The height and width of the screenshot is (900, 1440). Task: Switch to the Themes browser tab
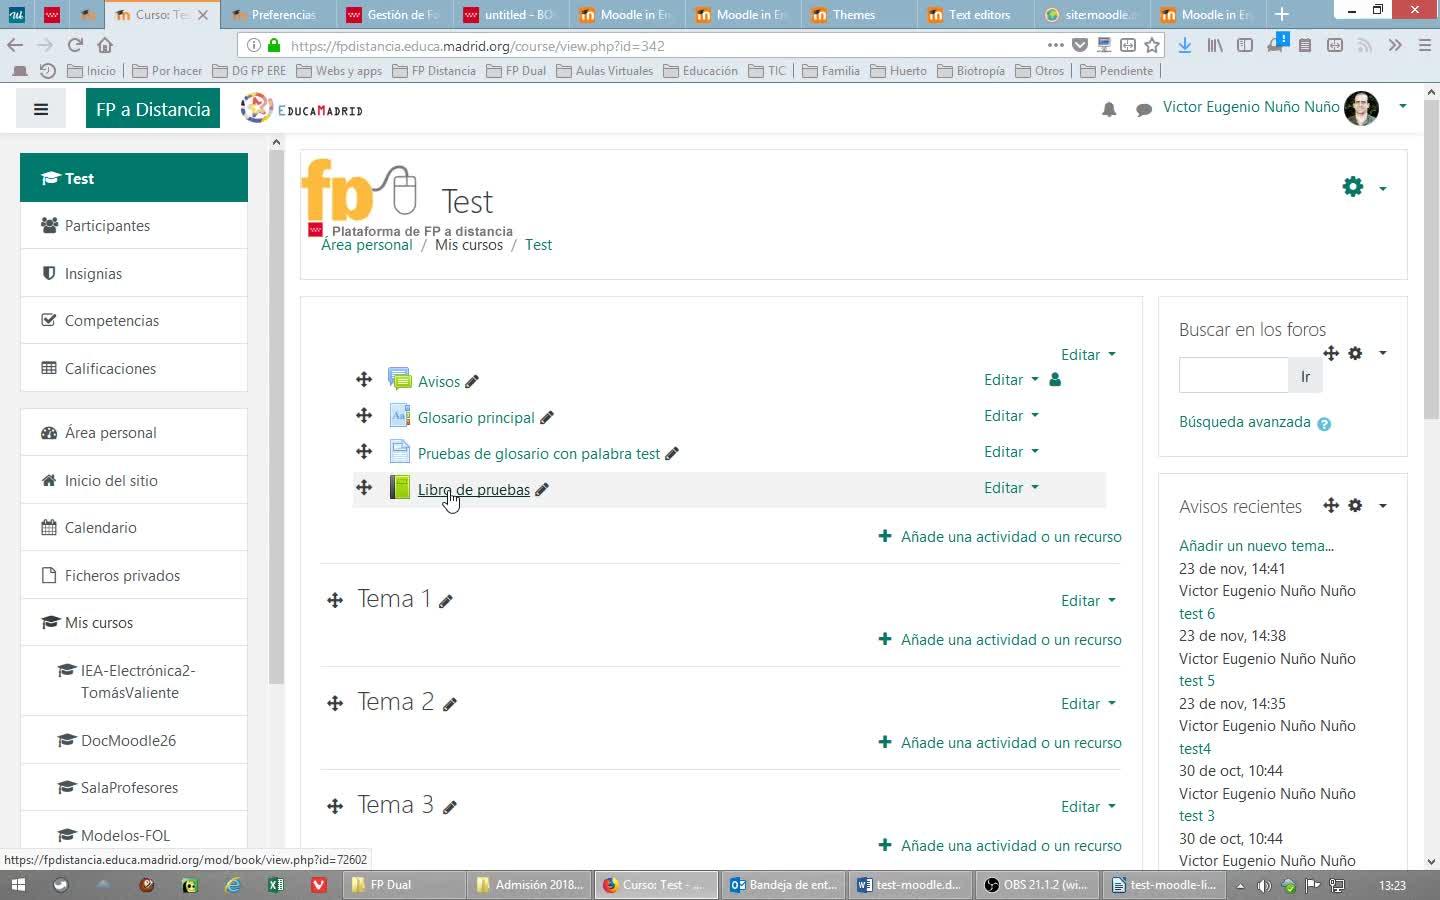coord(857,14)
